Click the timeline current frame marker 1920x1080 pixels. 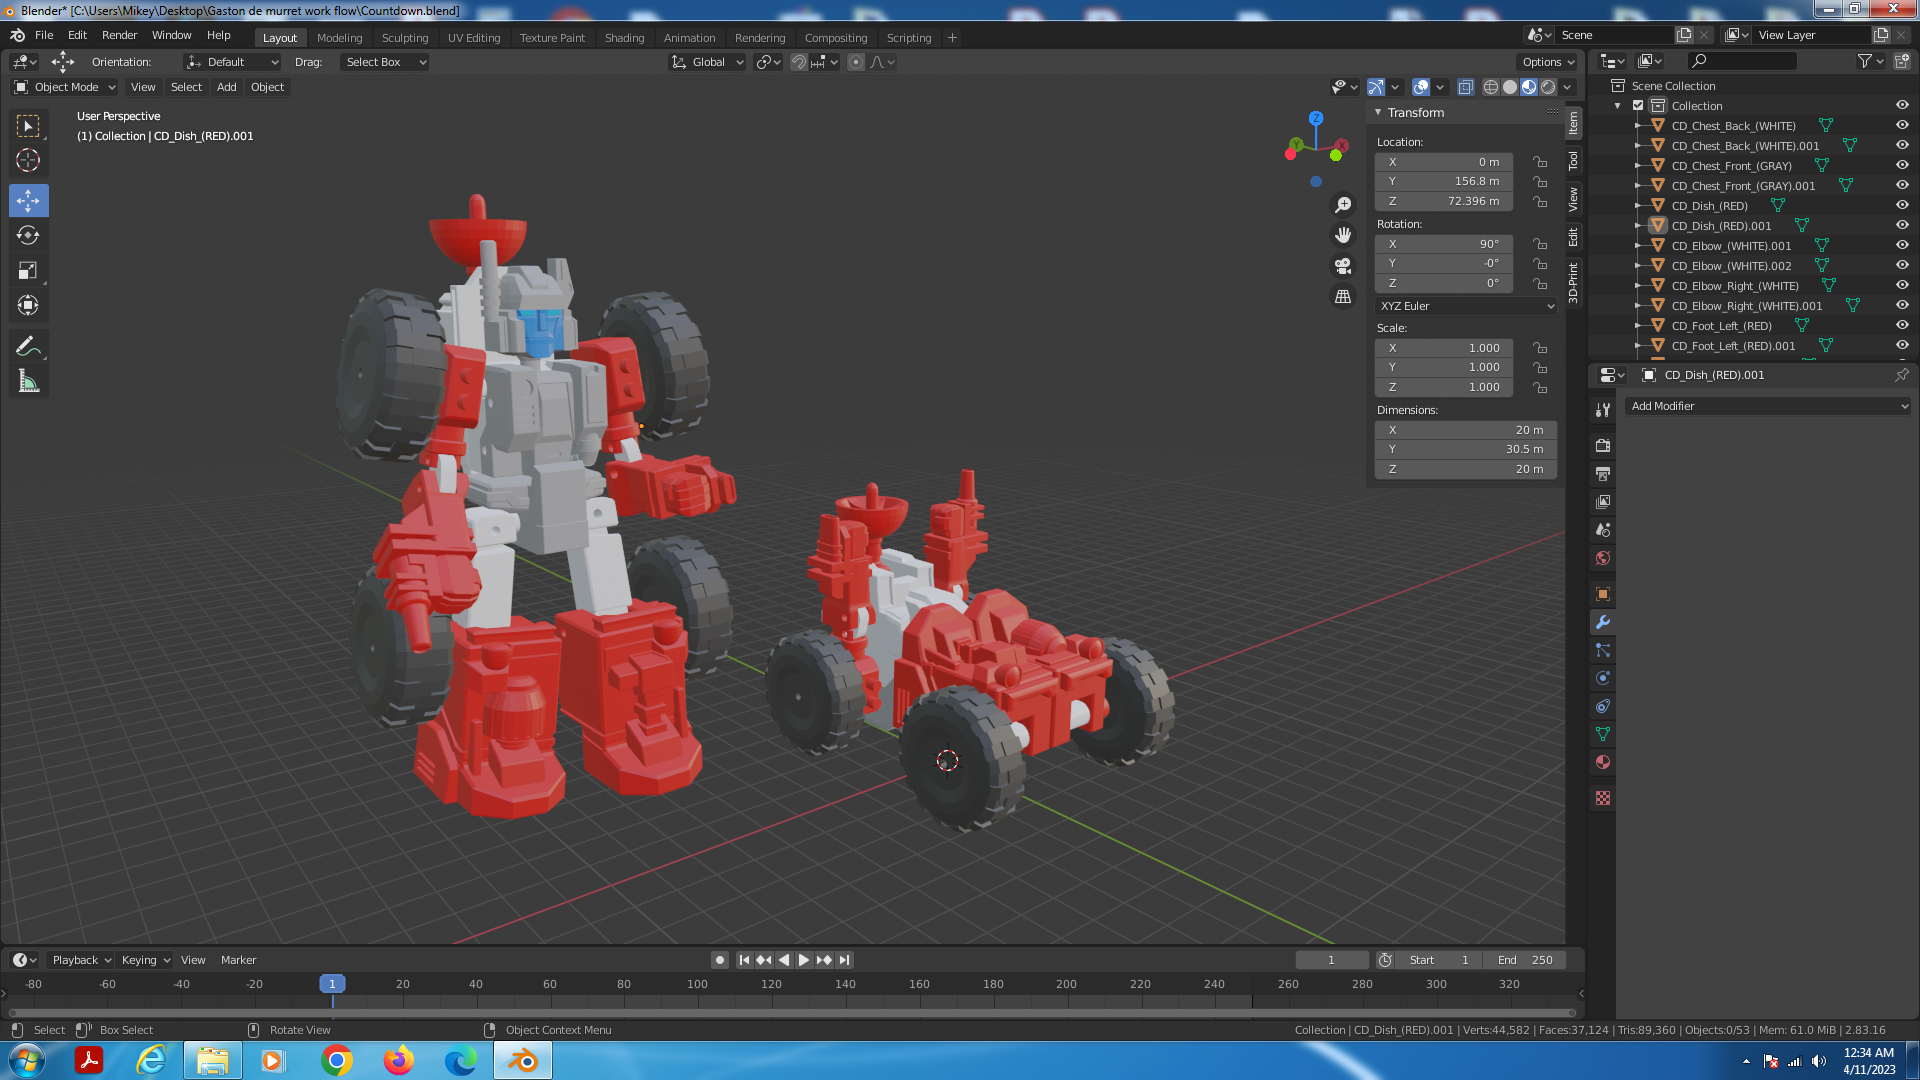tap(332, 984)
